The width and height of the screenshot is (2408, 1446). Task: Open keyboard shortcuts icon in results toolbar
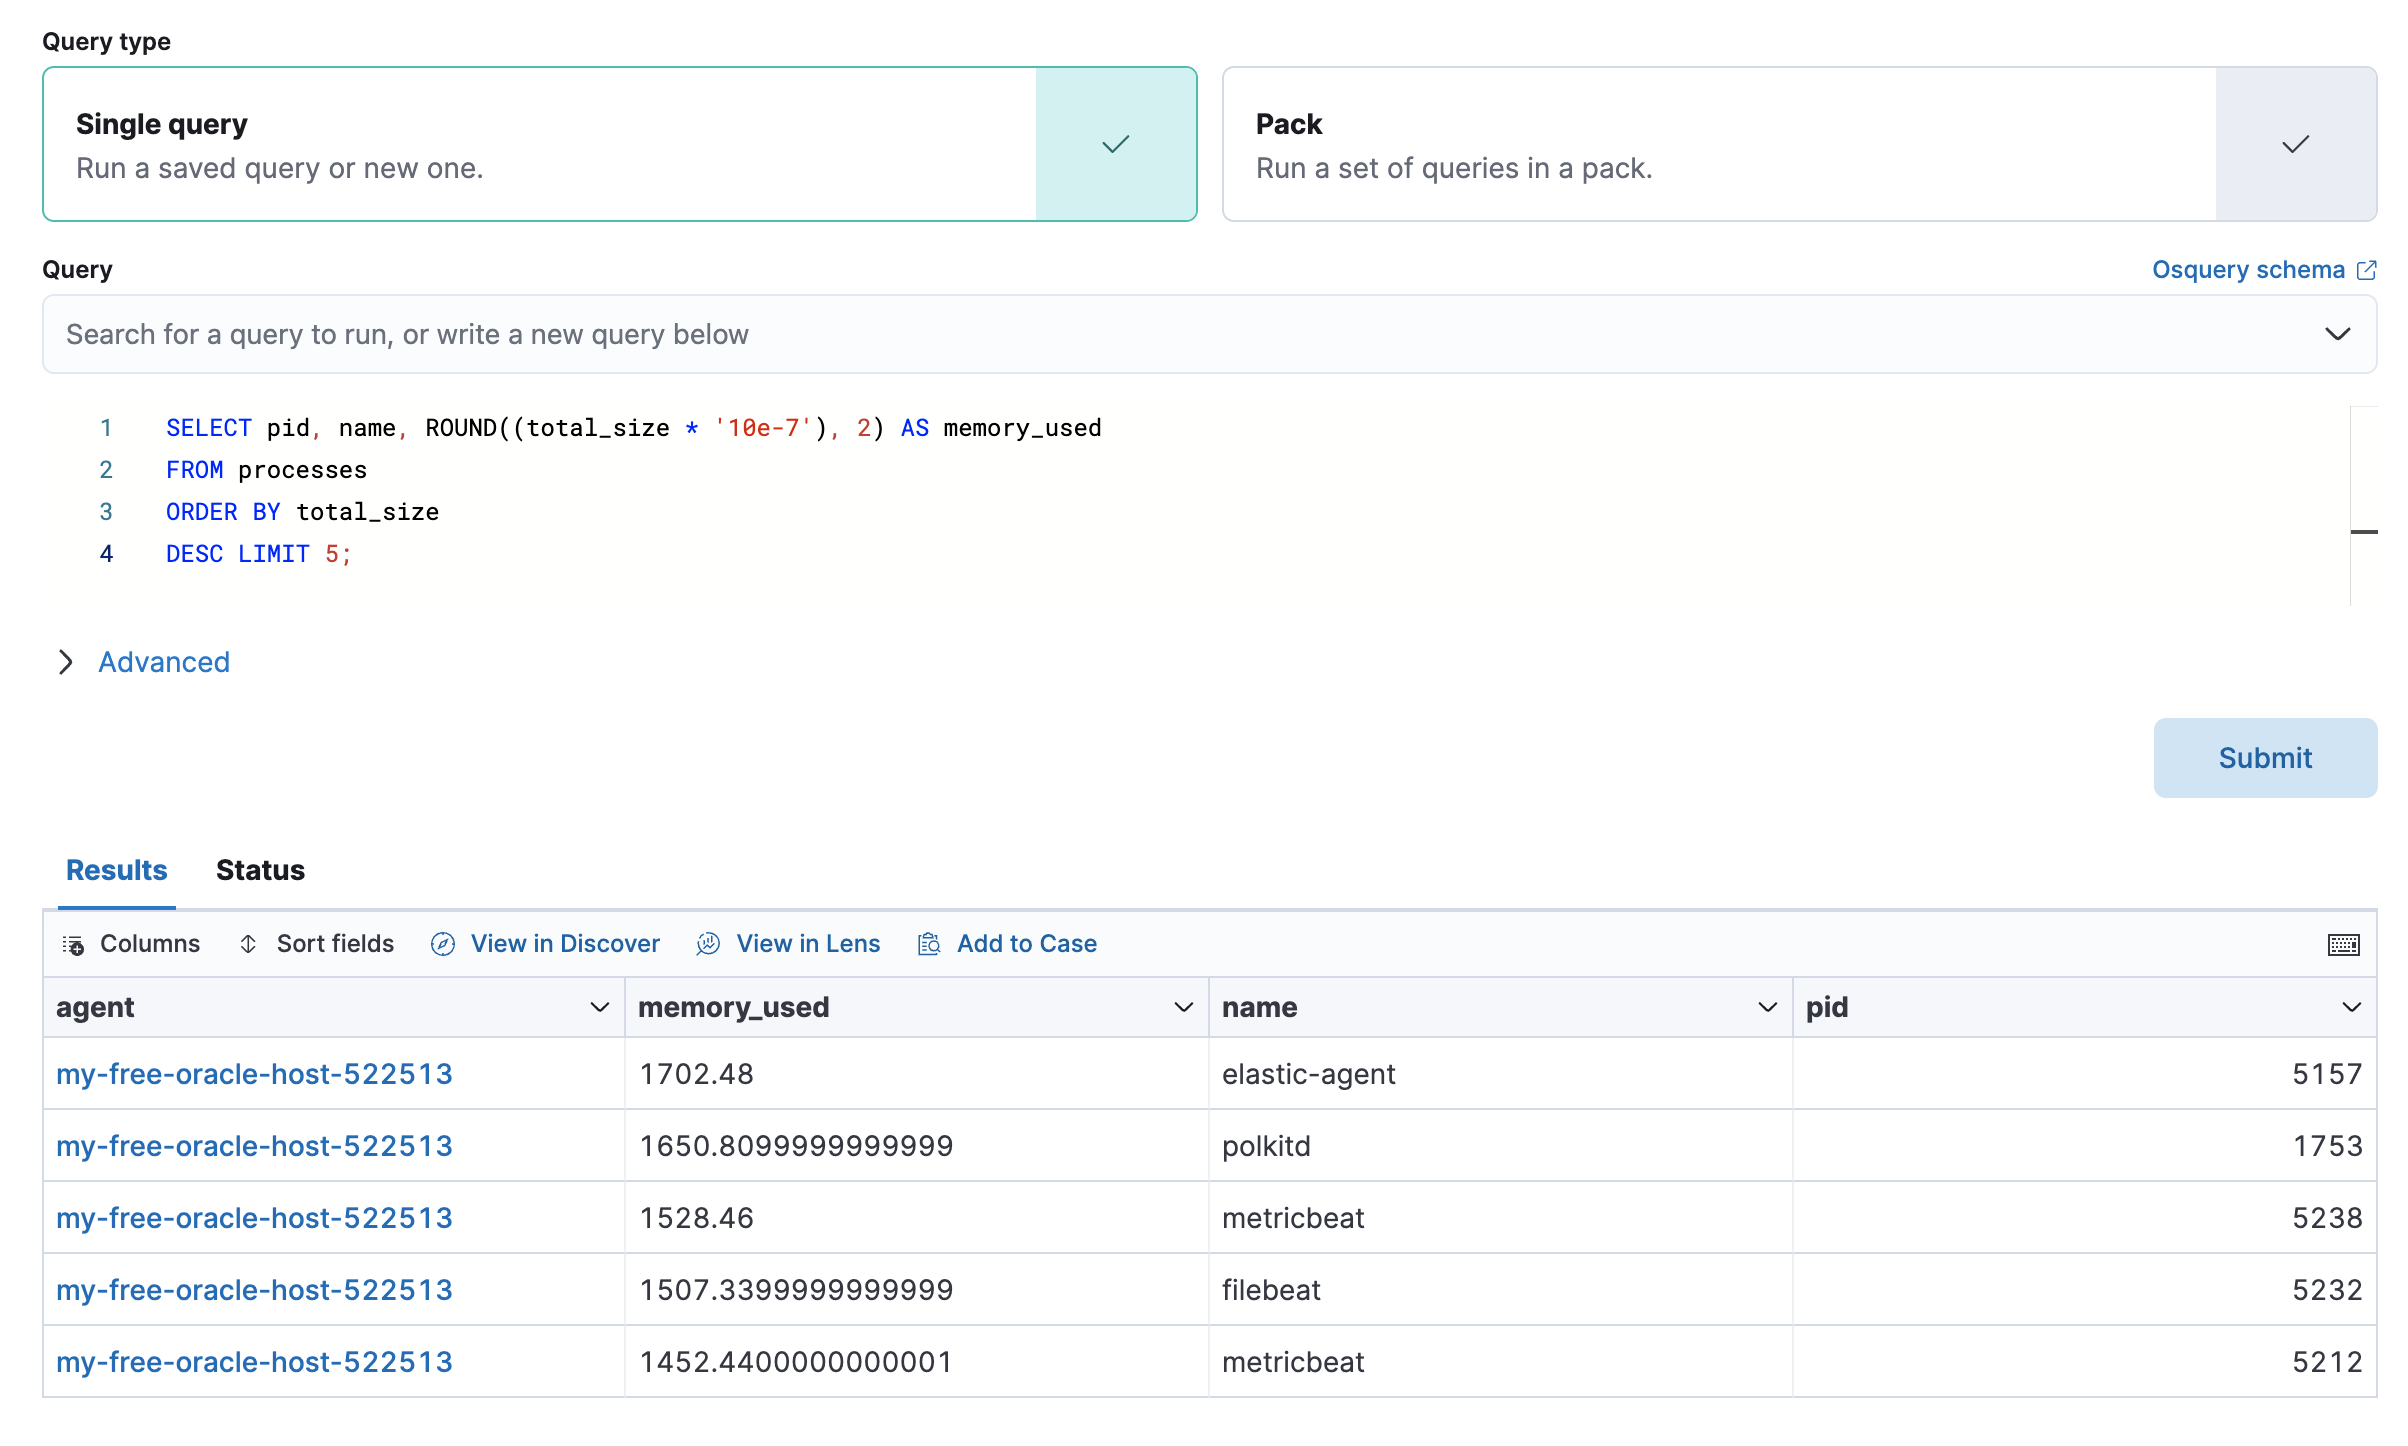click(x=2343, y=945)
